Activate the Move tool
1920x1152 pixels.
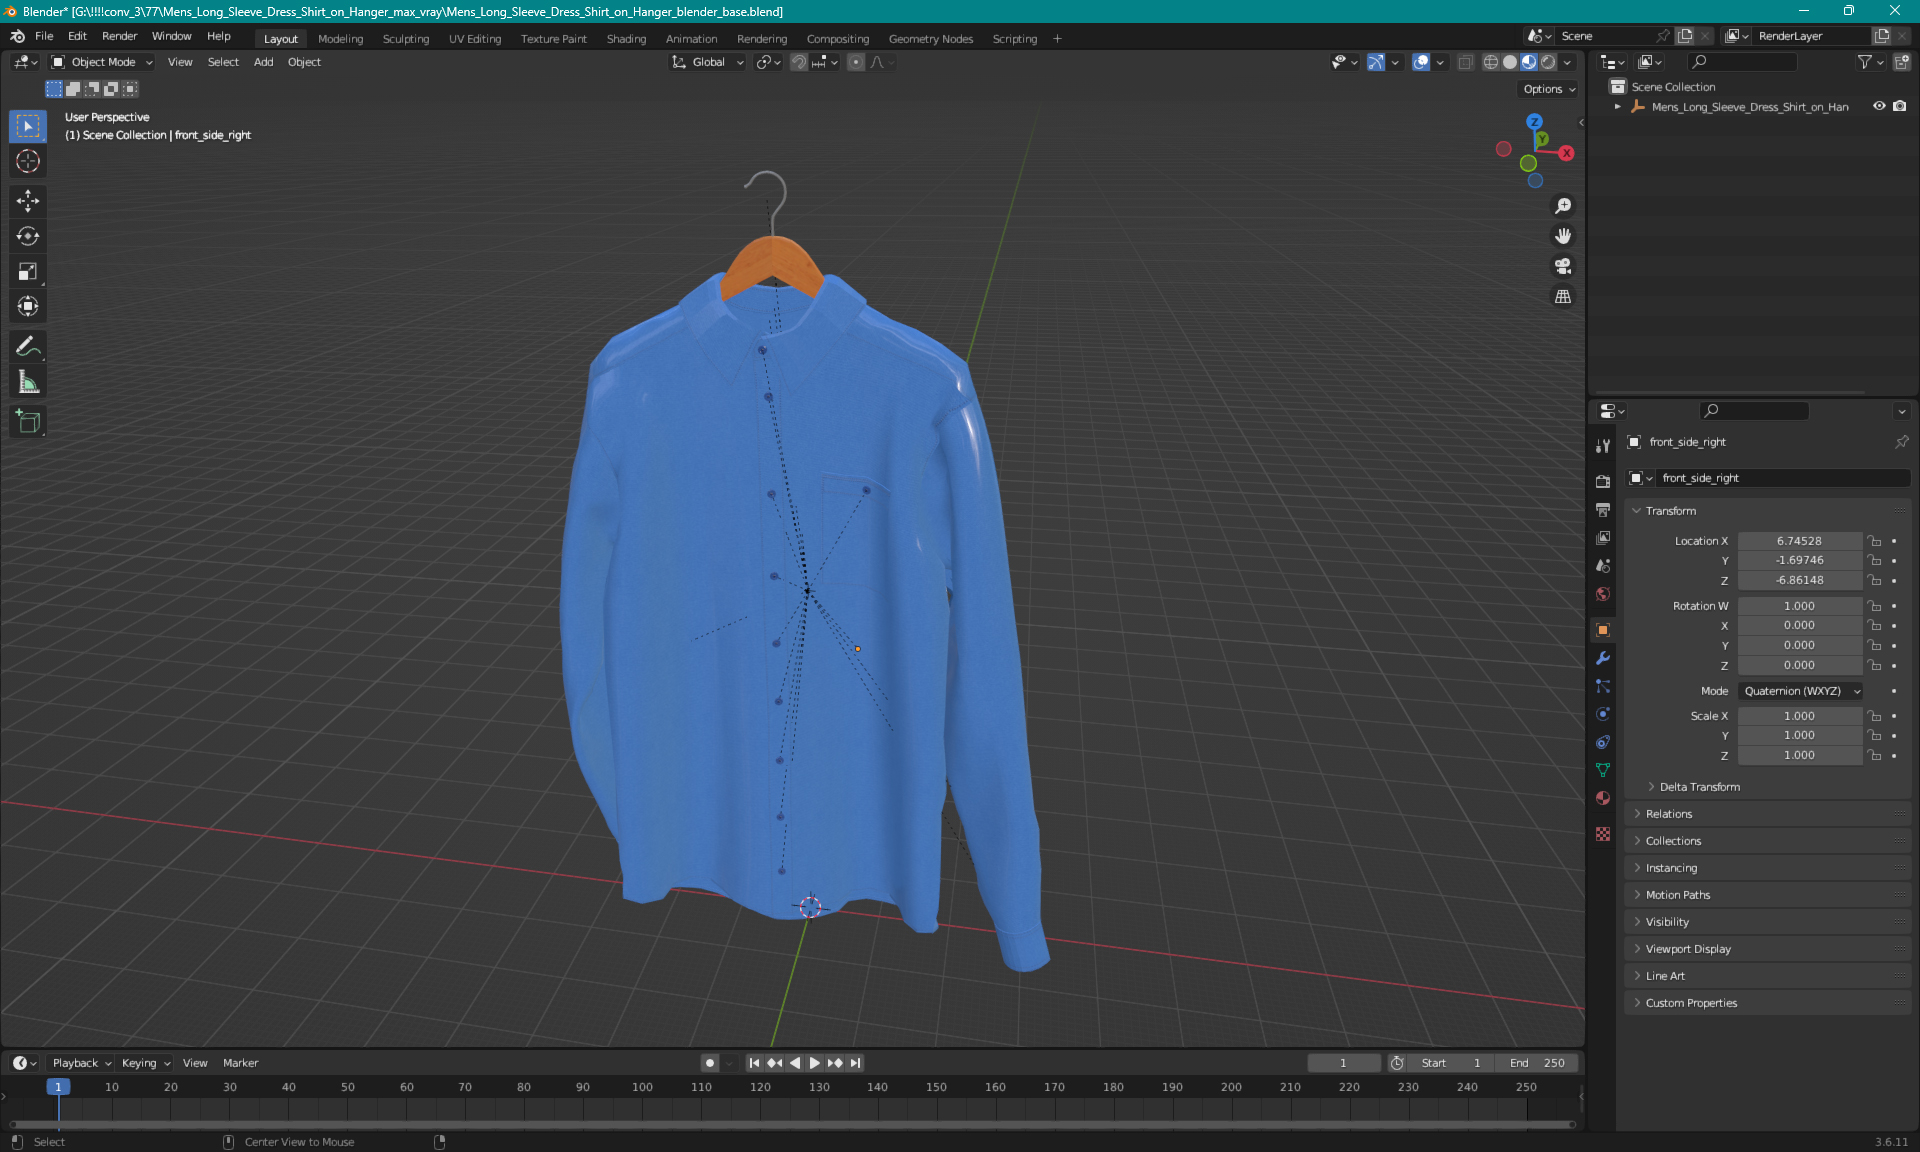tap(28, 201)
